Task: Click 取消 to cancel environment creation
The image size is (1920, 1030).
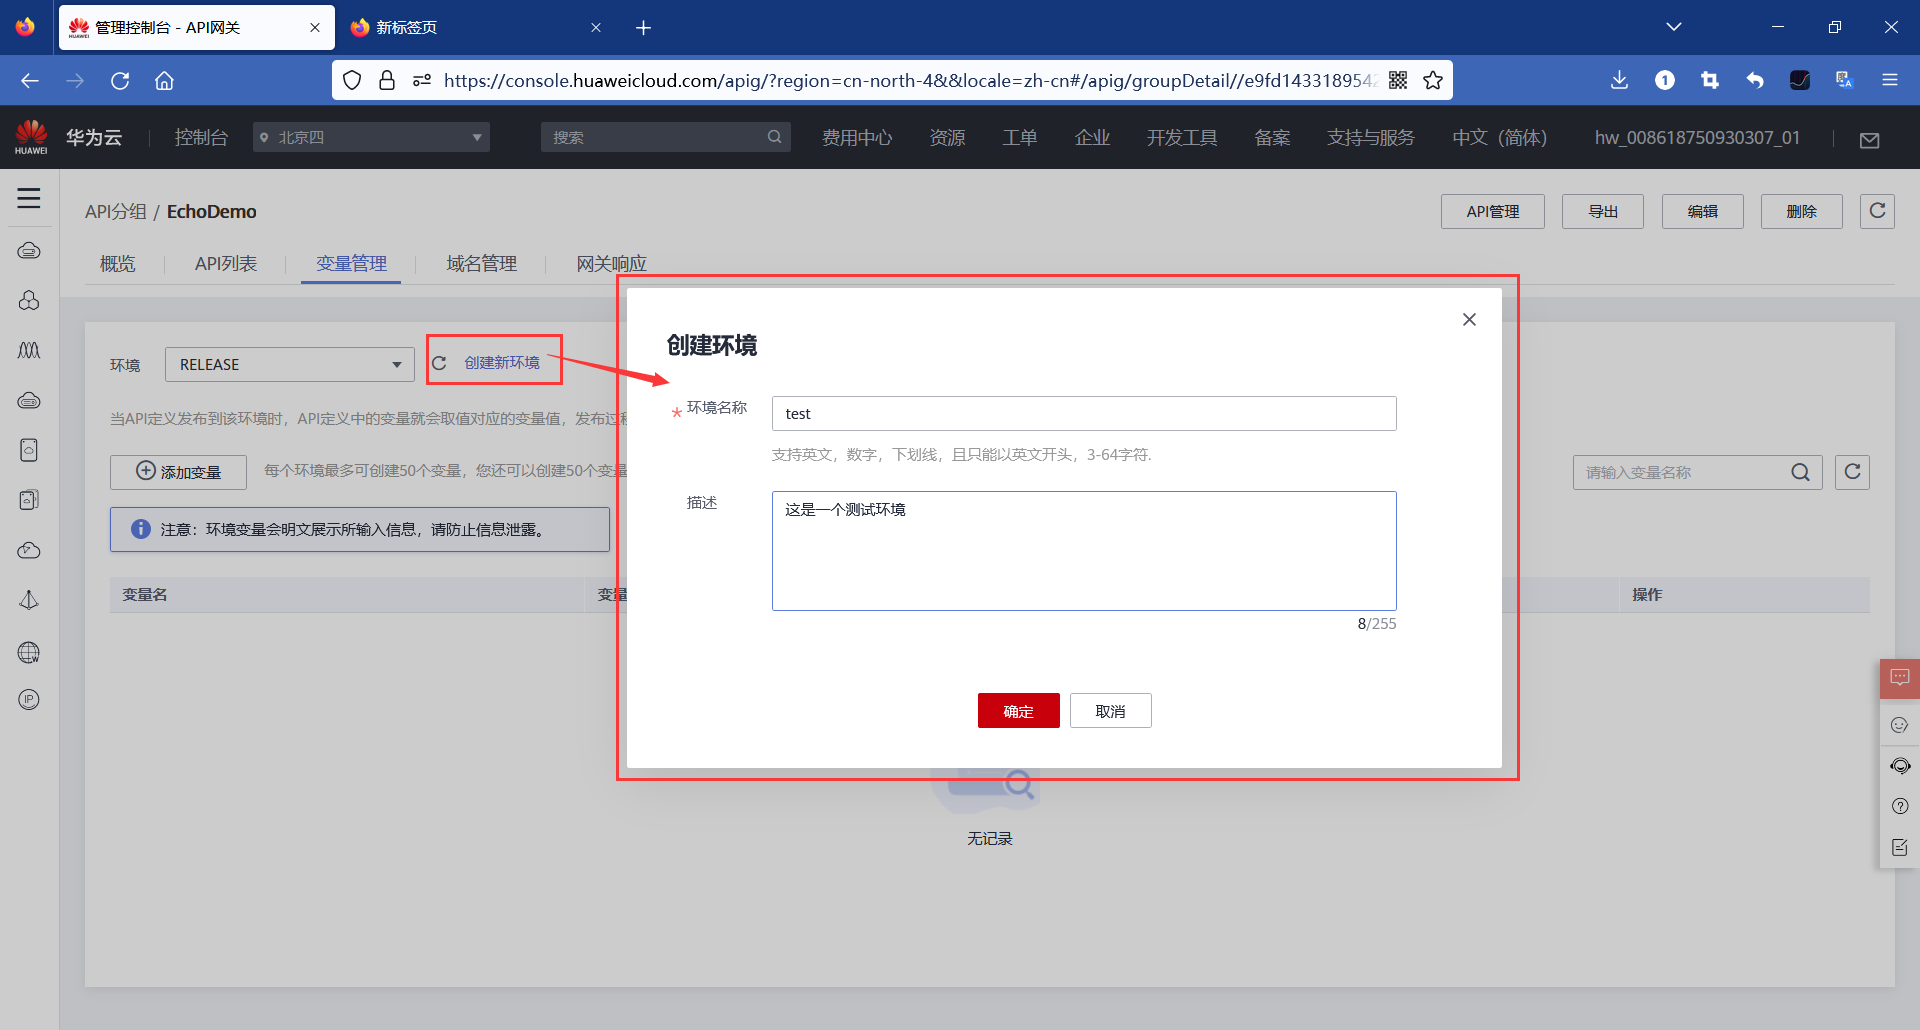Action: coord(1110,710)
